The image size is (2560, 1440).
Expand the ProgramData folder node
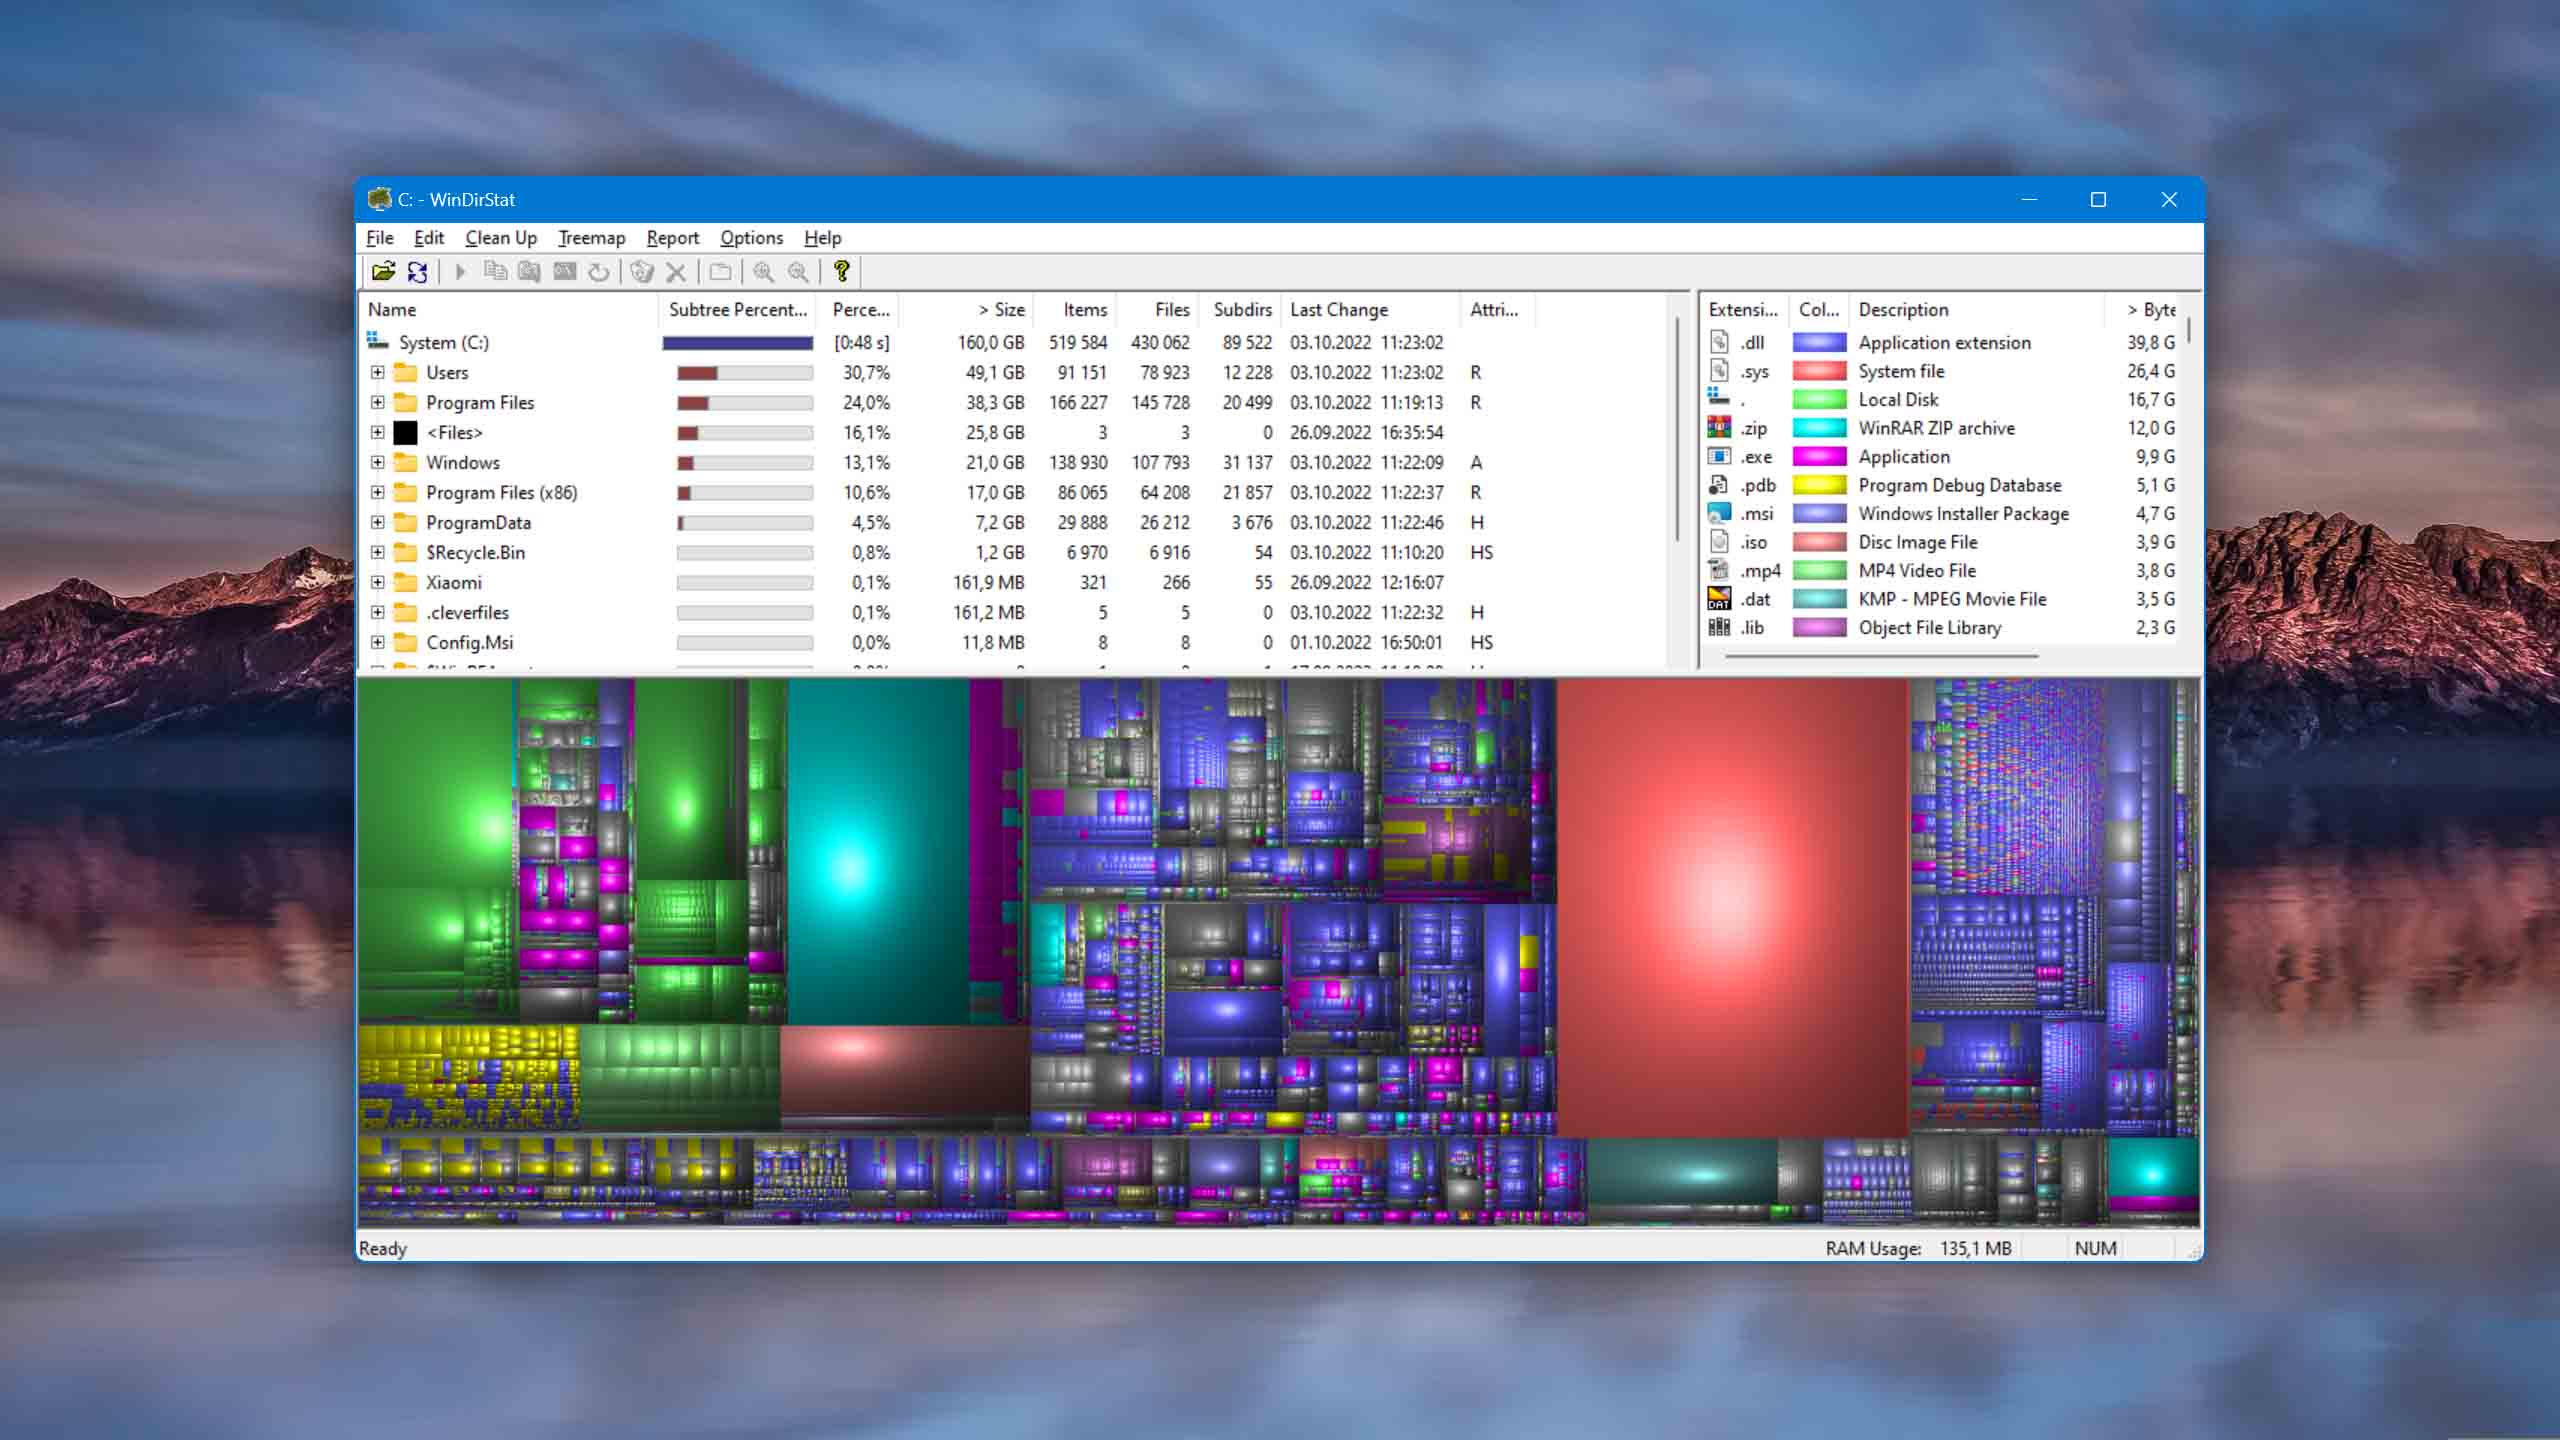tap(377, 522)
